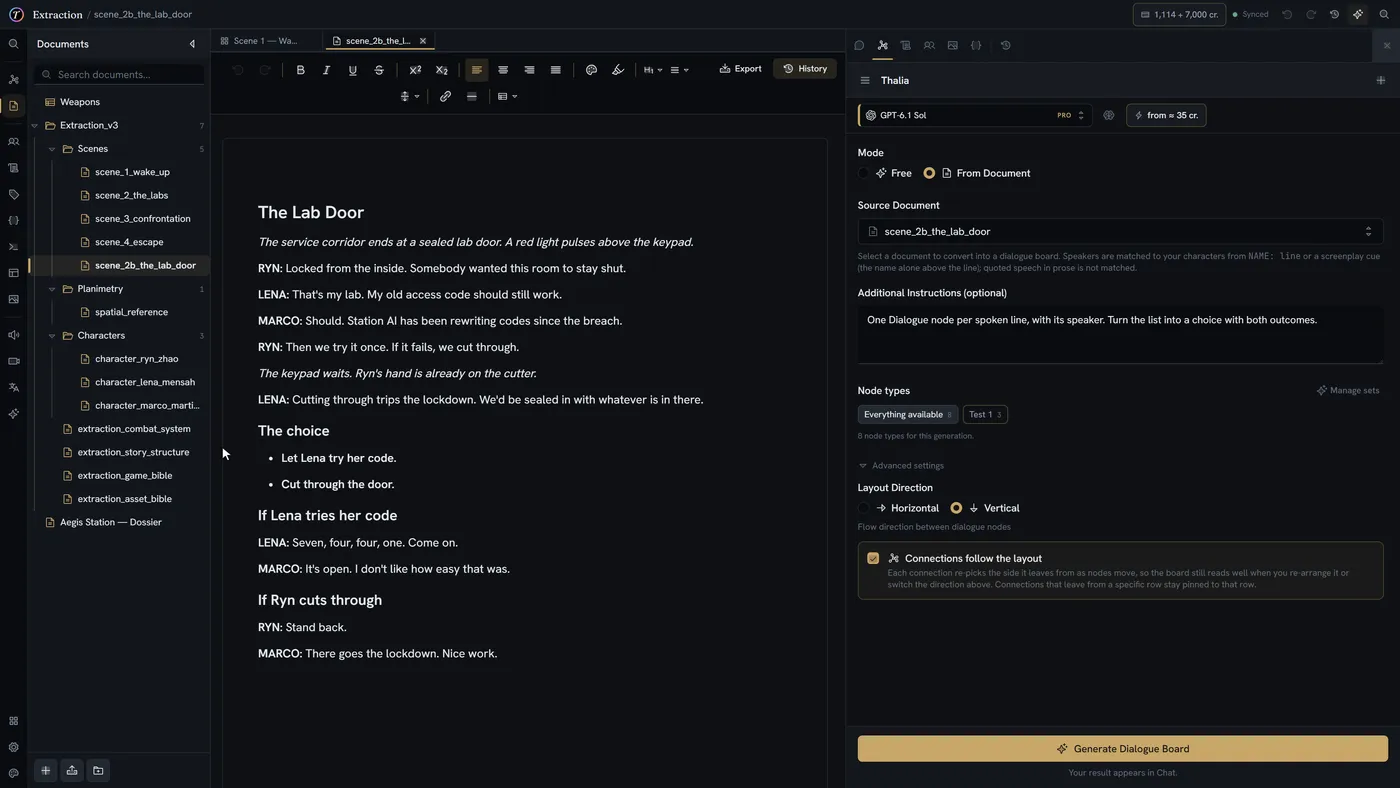
Task: Click the Export button
Action: point(740,69)
